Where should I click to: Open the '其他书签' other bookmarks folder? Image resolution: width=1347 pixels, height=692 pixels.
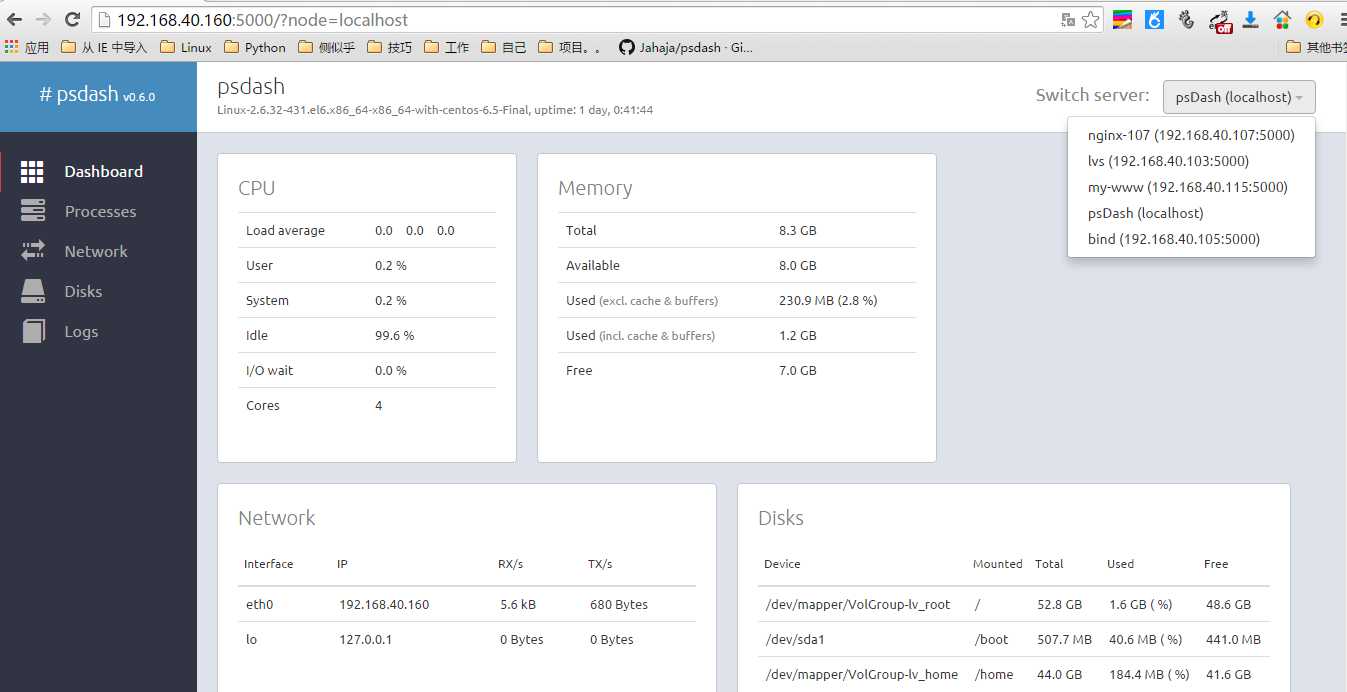pos(1316,47)
